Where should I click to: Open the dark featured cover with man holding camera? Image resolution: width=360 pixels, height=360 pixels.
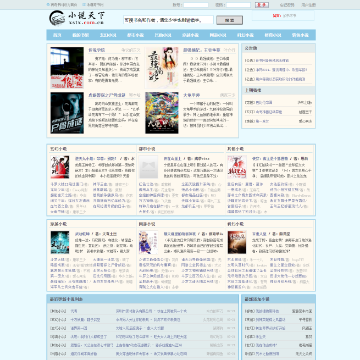click(x=67, y=113)
